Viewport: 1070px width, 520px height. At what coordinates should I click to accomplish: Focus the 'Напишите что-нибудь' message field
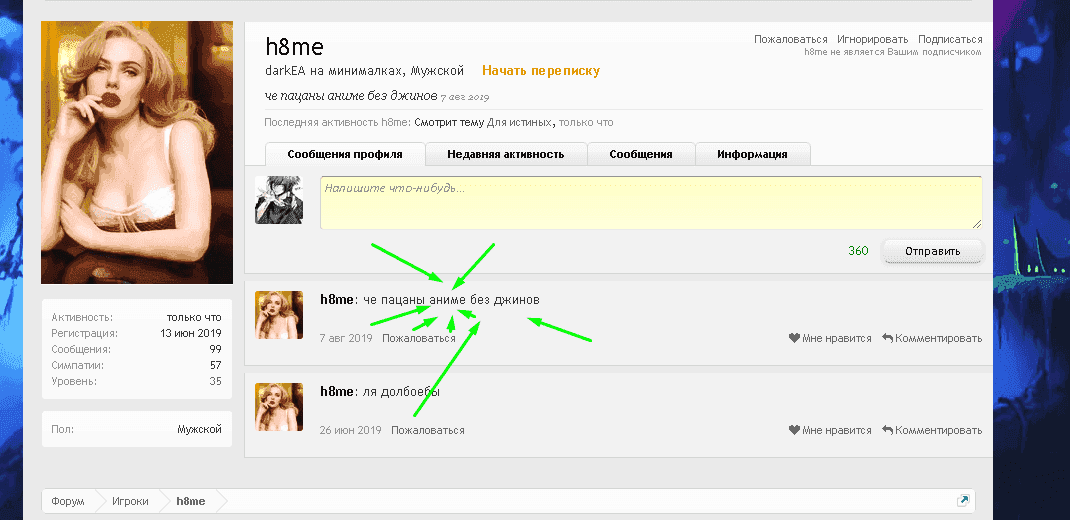(650, 203)
